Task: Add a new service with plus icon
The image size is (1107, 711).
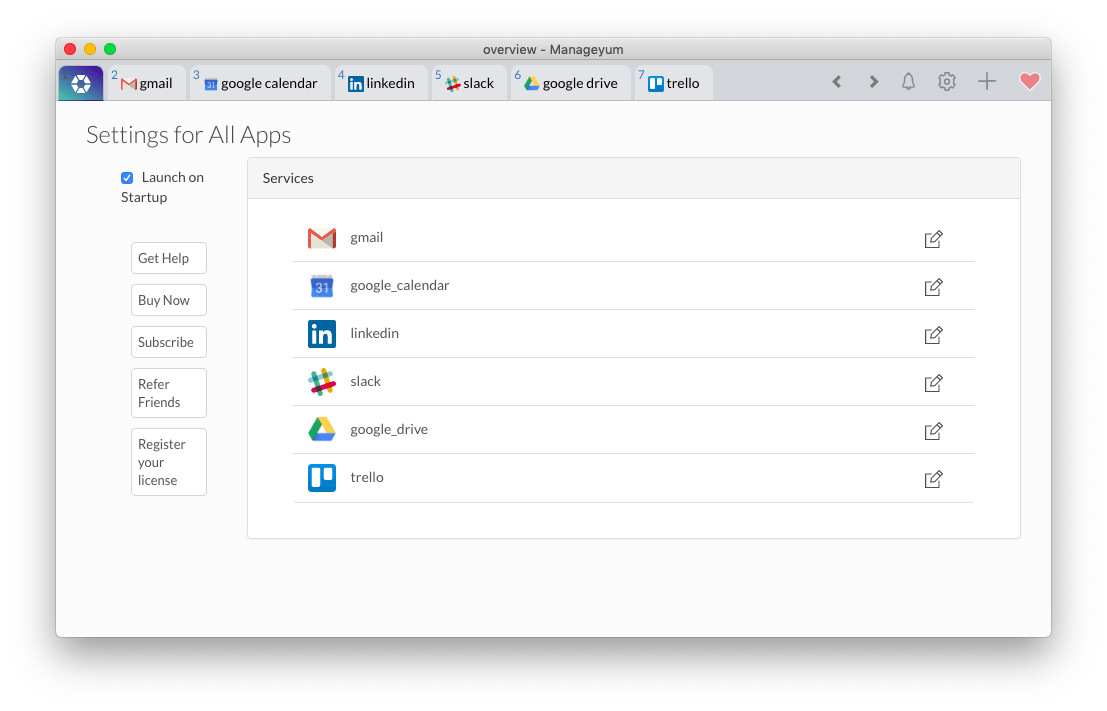Action: pos(987,82)
